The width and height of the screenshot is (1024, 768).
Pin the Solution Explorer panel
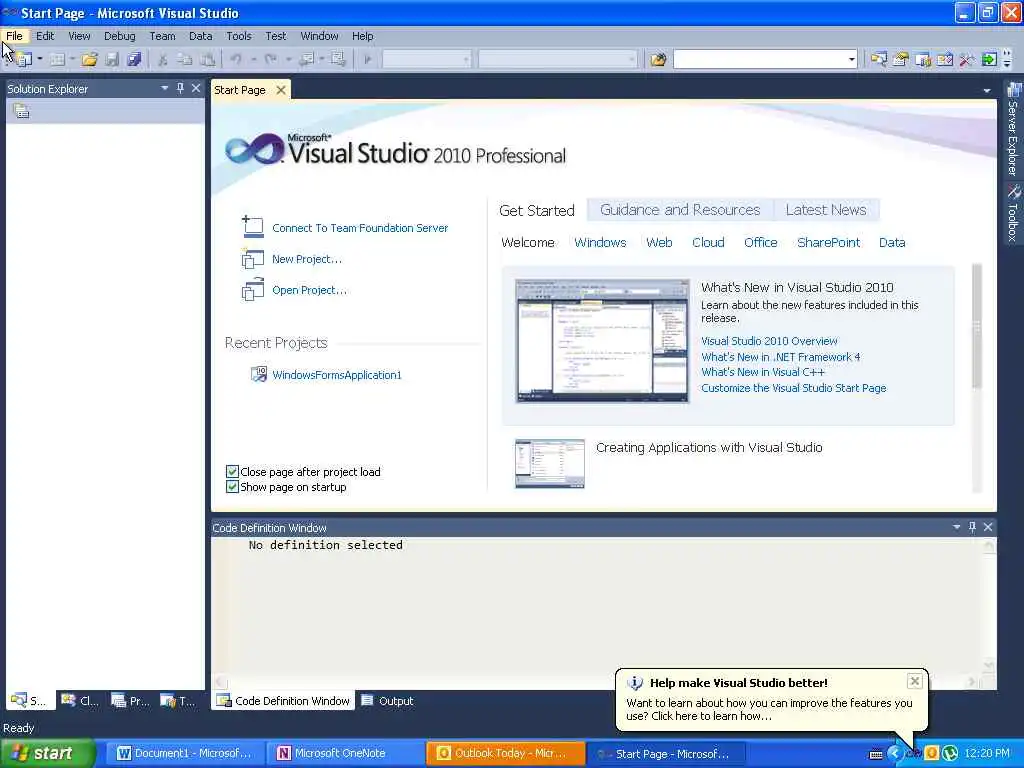(180, 88)
